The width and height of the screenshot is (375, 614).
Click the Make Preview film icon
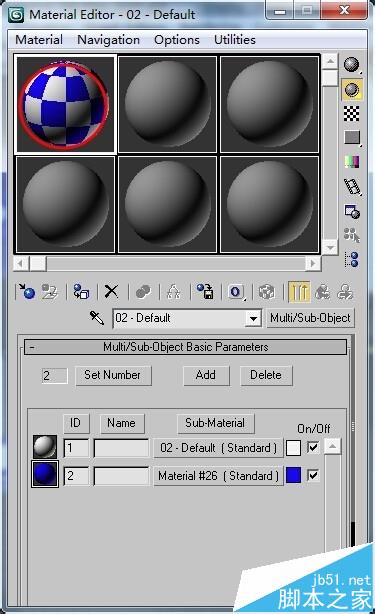coord(352,186)
